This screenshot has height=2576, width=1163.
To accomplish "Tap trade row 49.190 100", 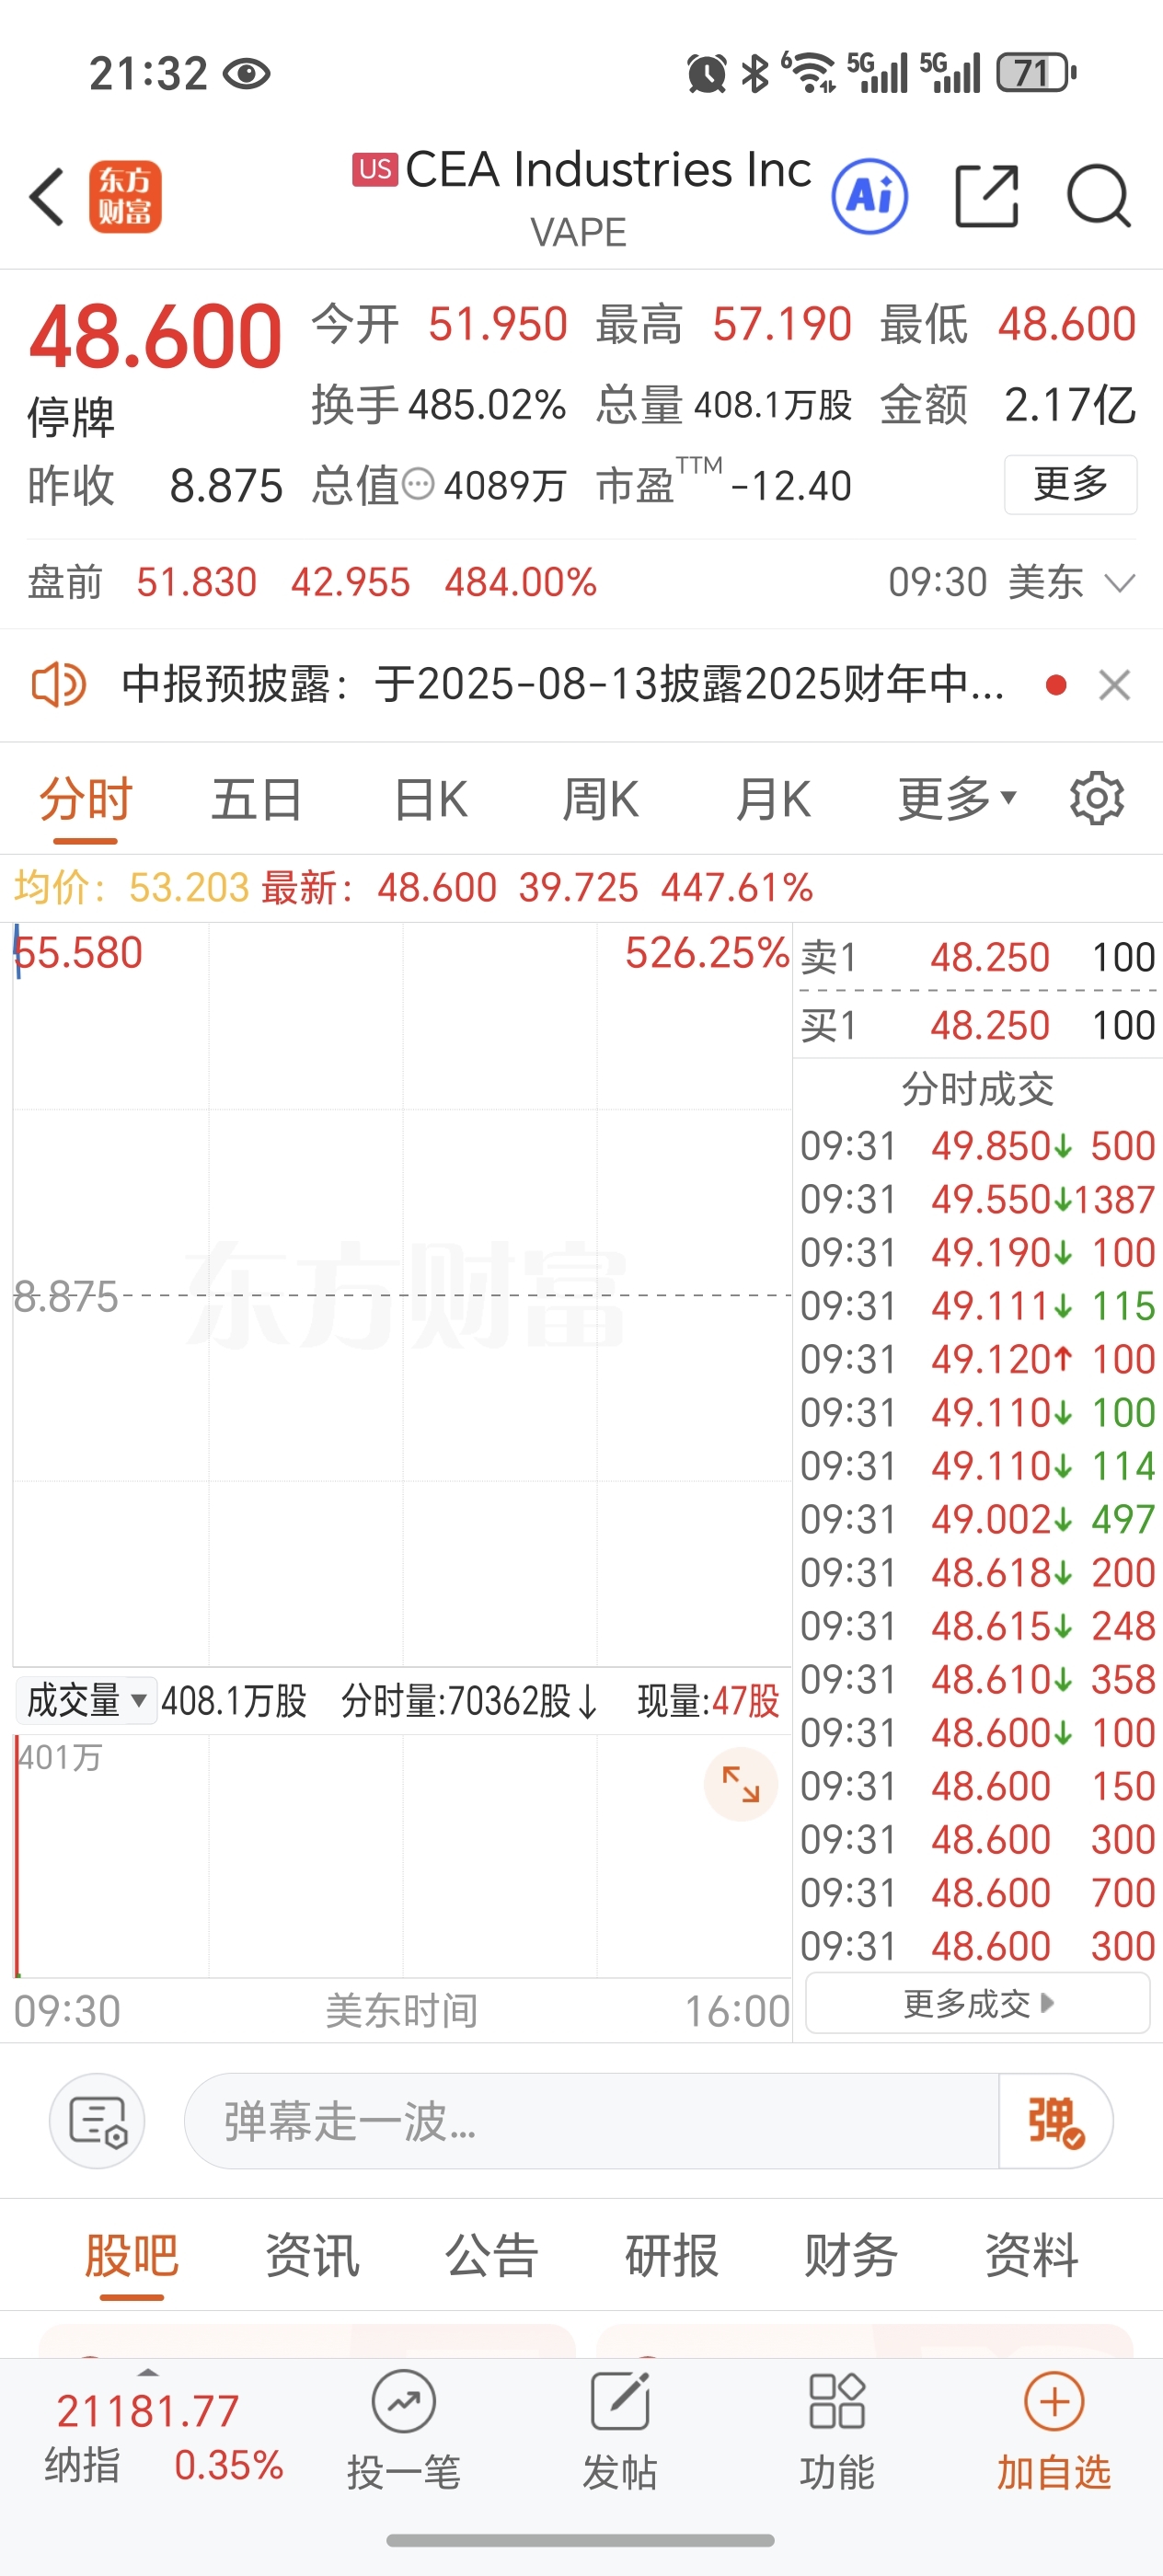I will click(x=978, y=1252).
